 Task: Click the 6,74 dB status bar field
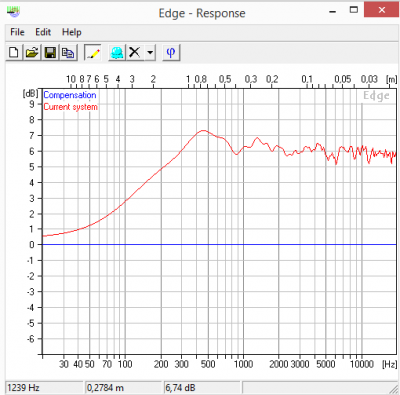pyautogui.click(x=202, y=388)
